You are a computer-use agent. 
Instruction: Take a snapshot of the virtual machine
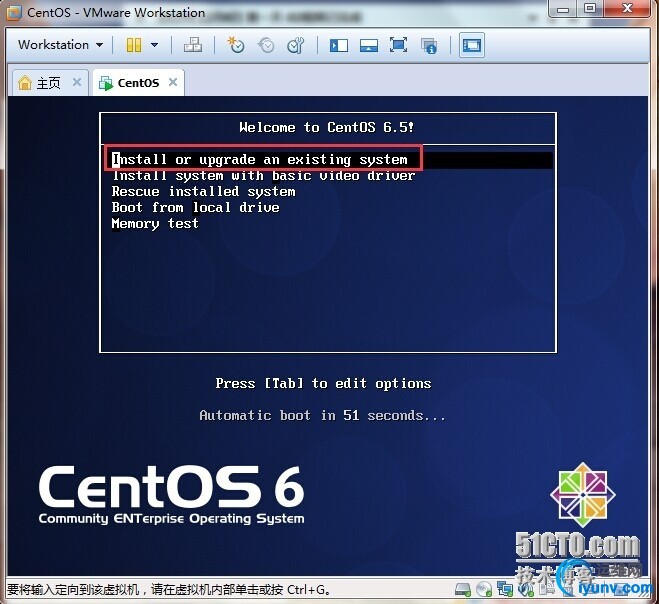pos(235,45)
